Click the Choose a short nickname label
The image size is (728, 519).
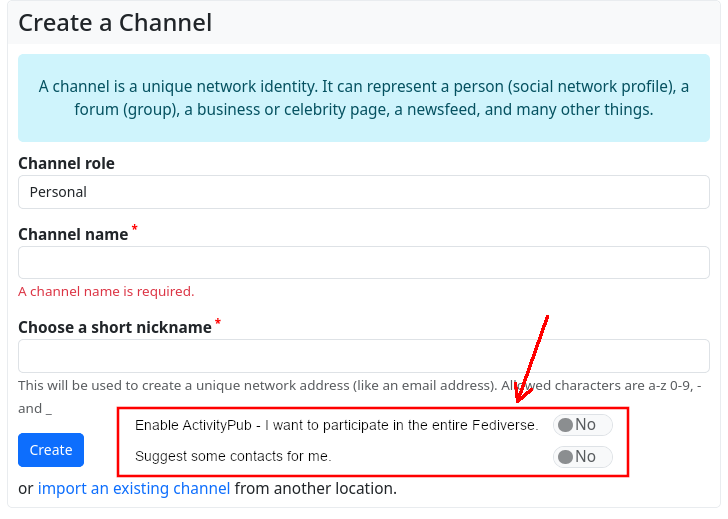[x=115, y=327]
